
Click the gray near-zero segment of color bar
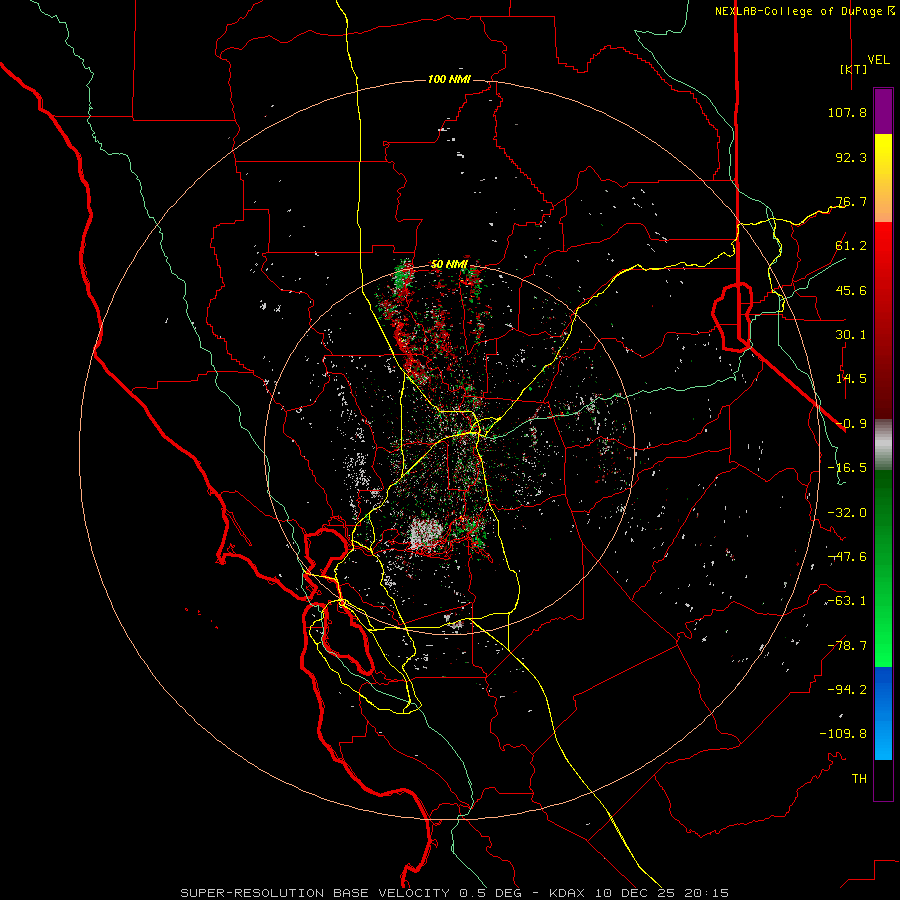883,445
